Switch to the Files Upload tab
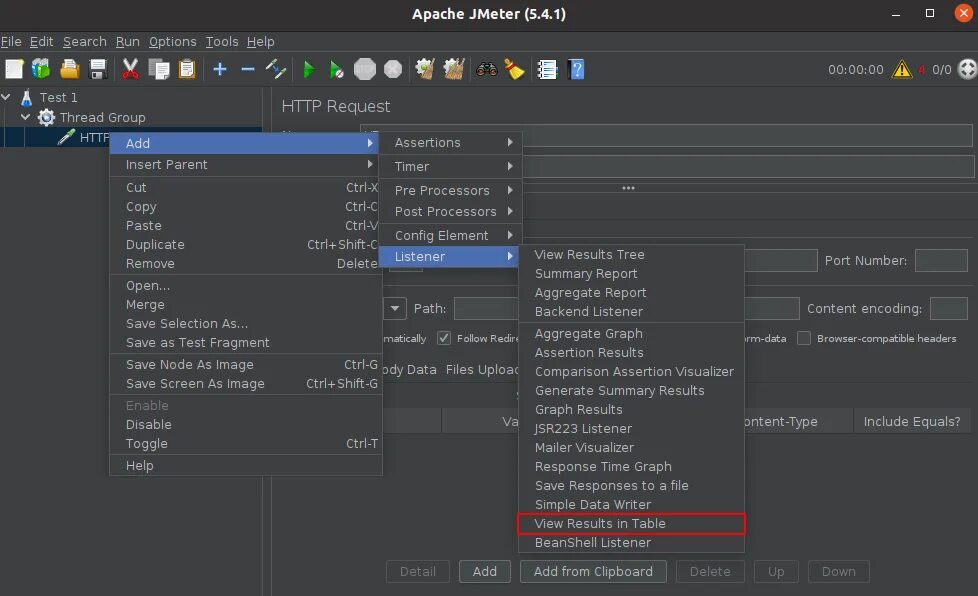The height and width of the screenshot is (596, 978). [482, 370]
